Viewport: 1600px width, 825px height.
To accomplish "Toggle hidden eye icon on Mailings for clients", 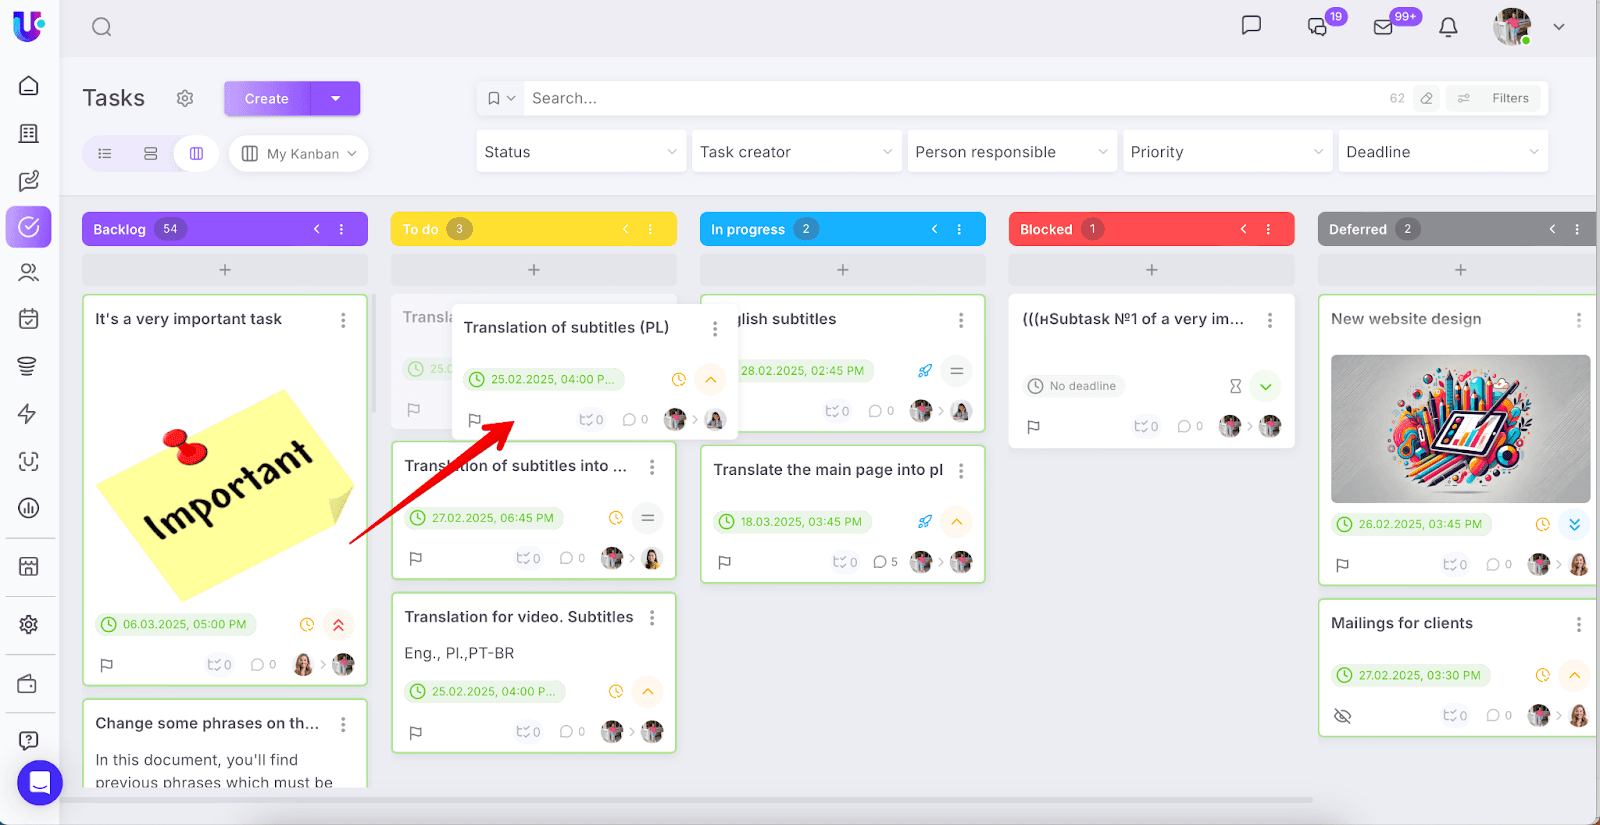I will [1343, 716].
